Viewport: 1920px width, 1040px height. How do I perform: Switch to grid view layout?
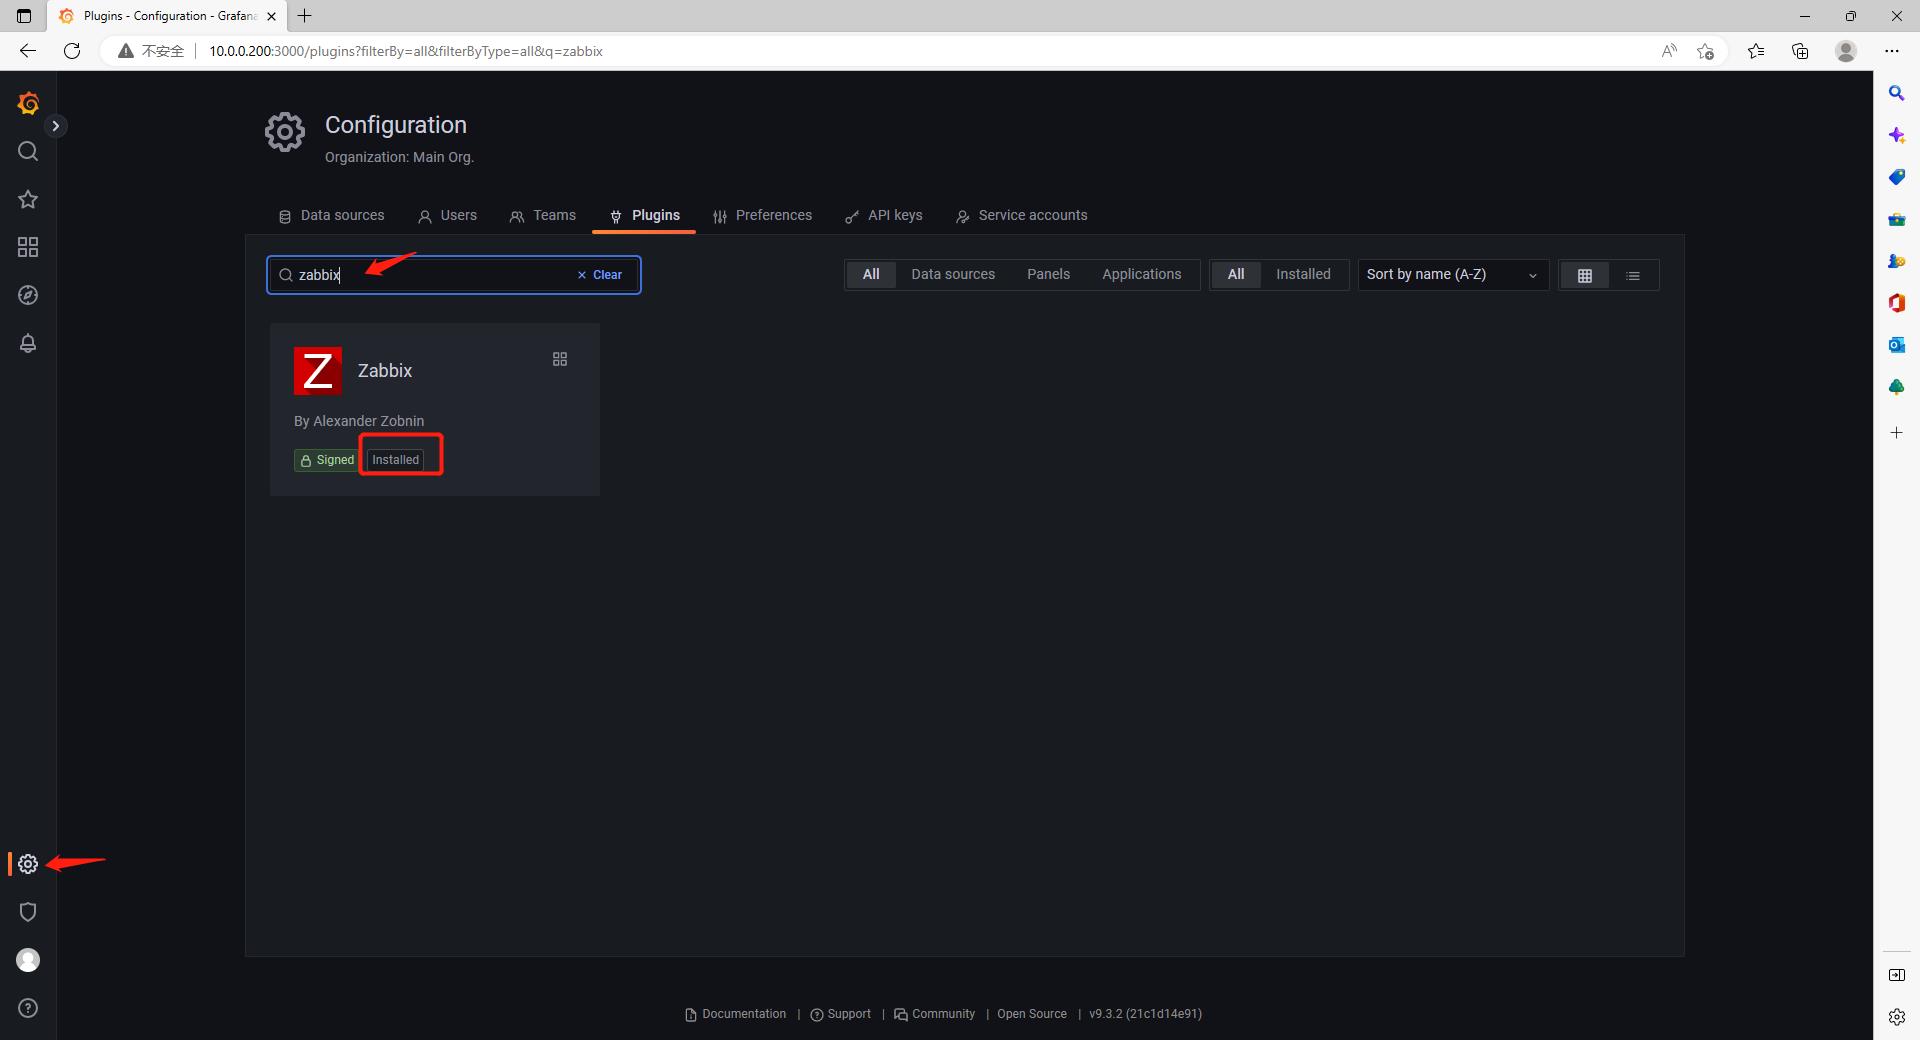tap(1585, 275)
